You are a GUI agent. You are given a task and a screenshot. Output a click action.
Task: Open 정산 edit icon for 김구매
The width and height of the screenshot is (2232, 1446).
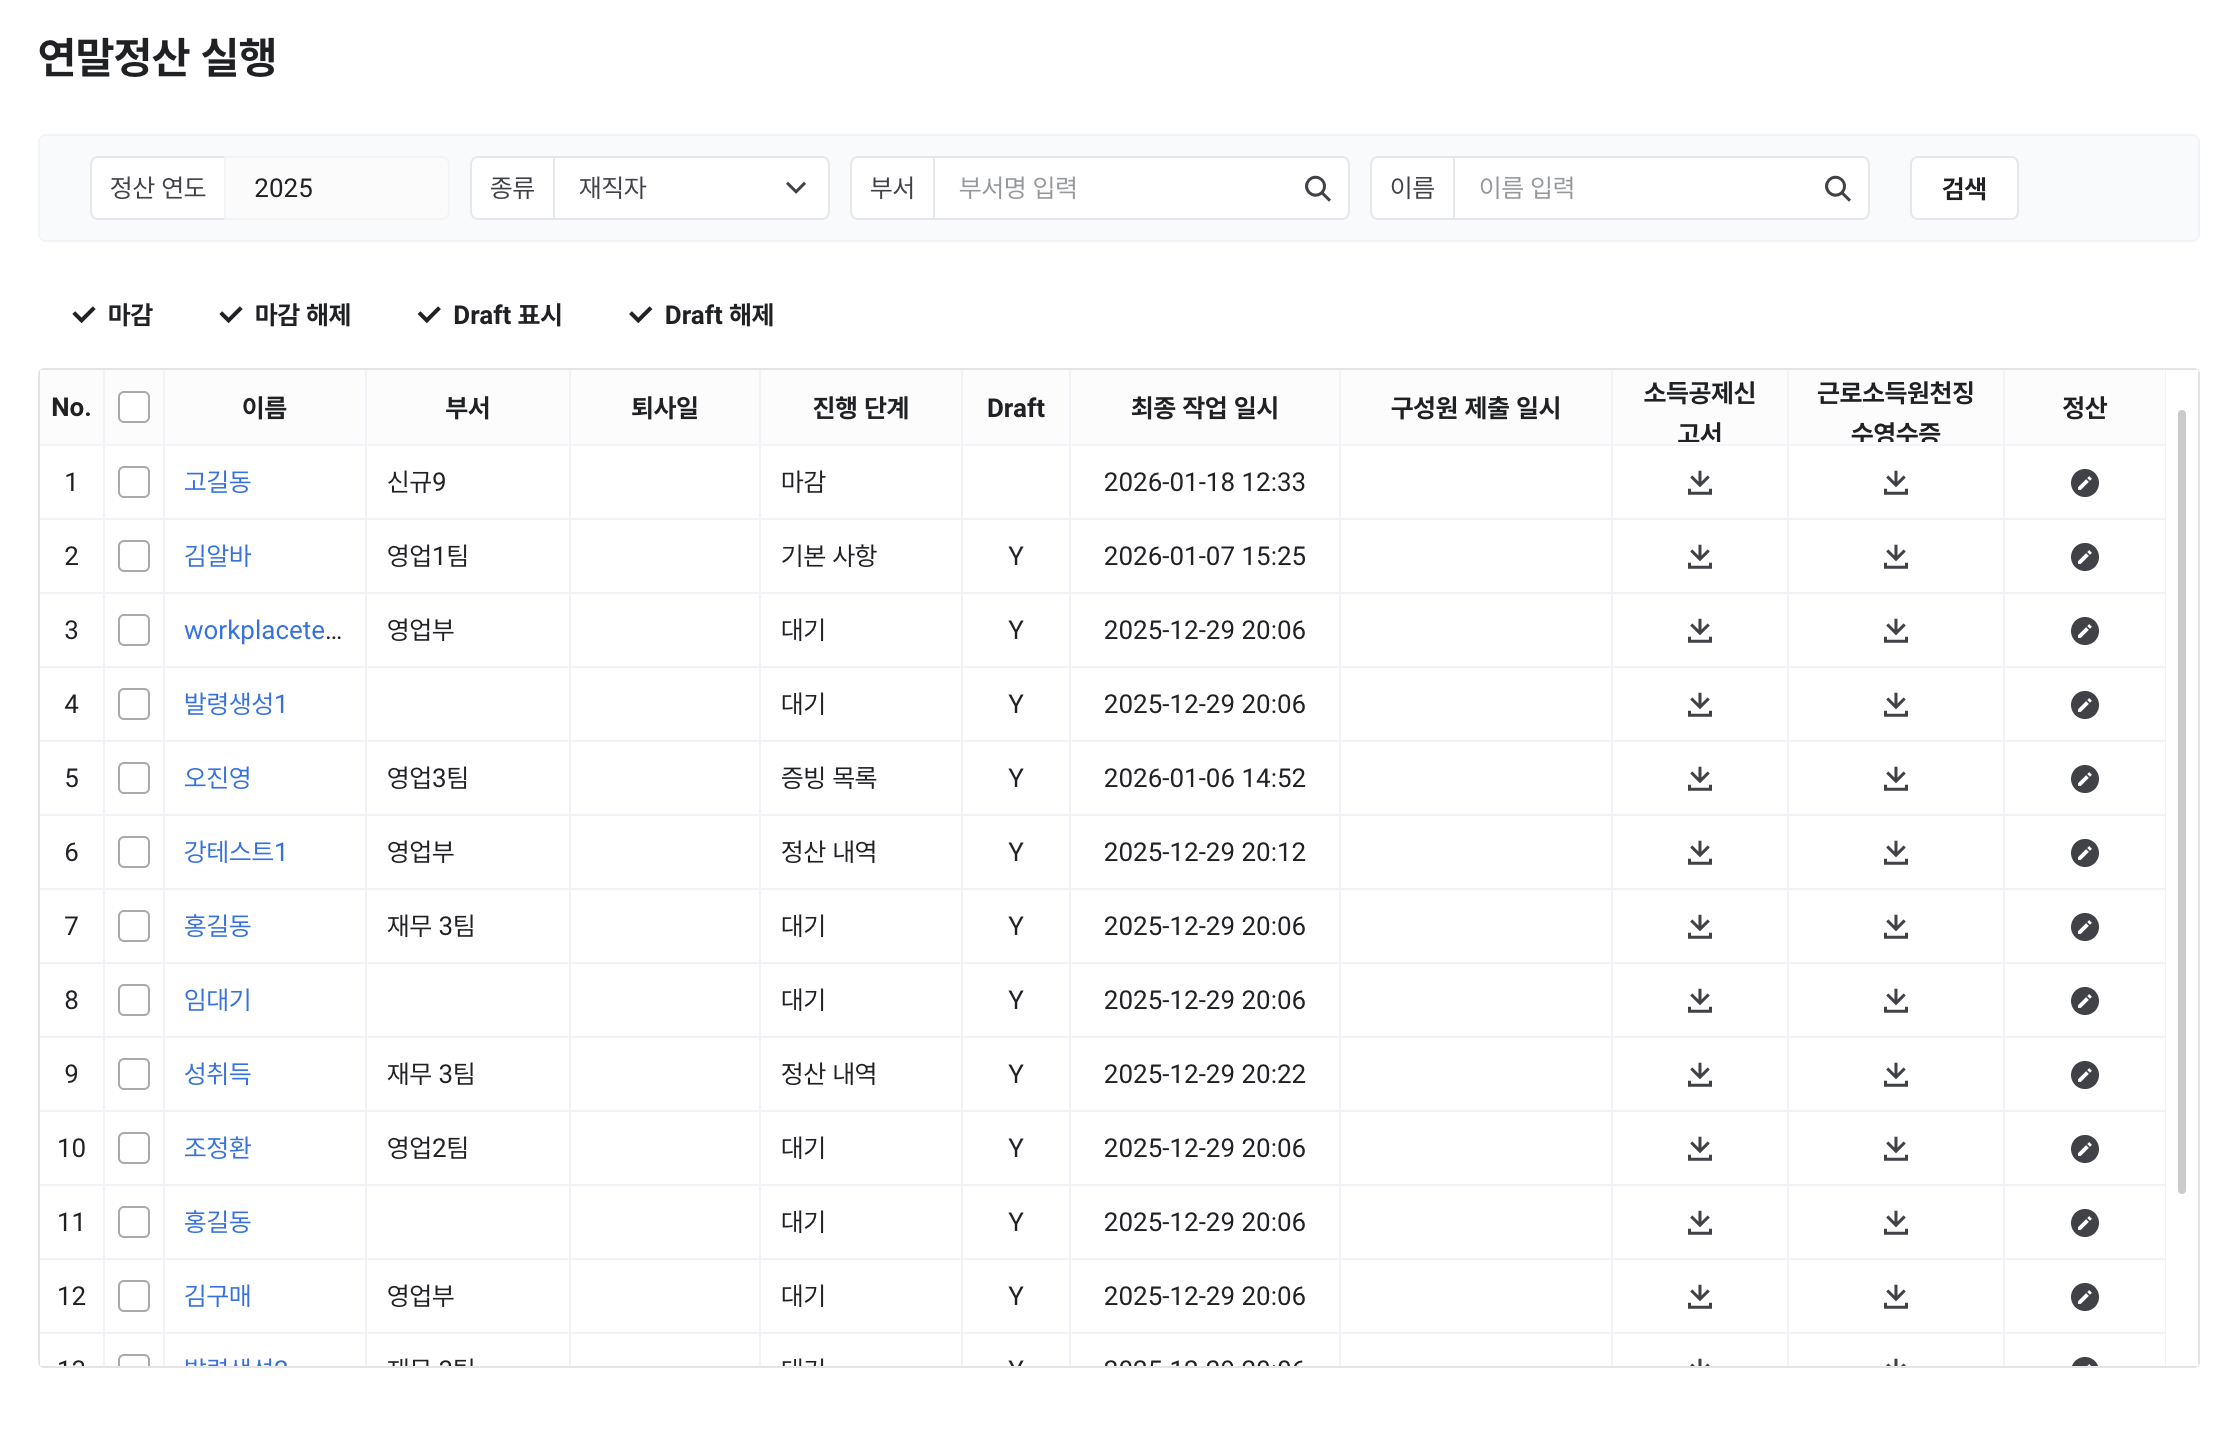[2084, 1297]
